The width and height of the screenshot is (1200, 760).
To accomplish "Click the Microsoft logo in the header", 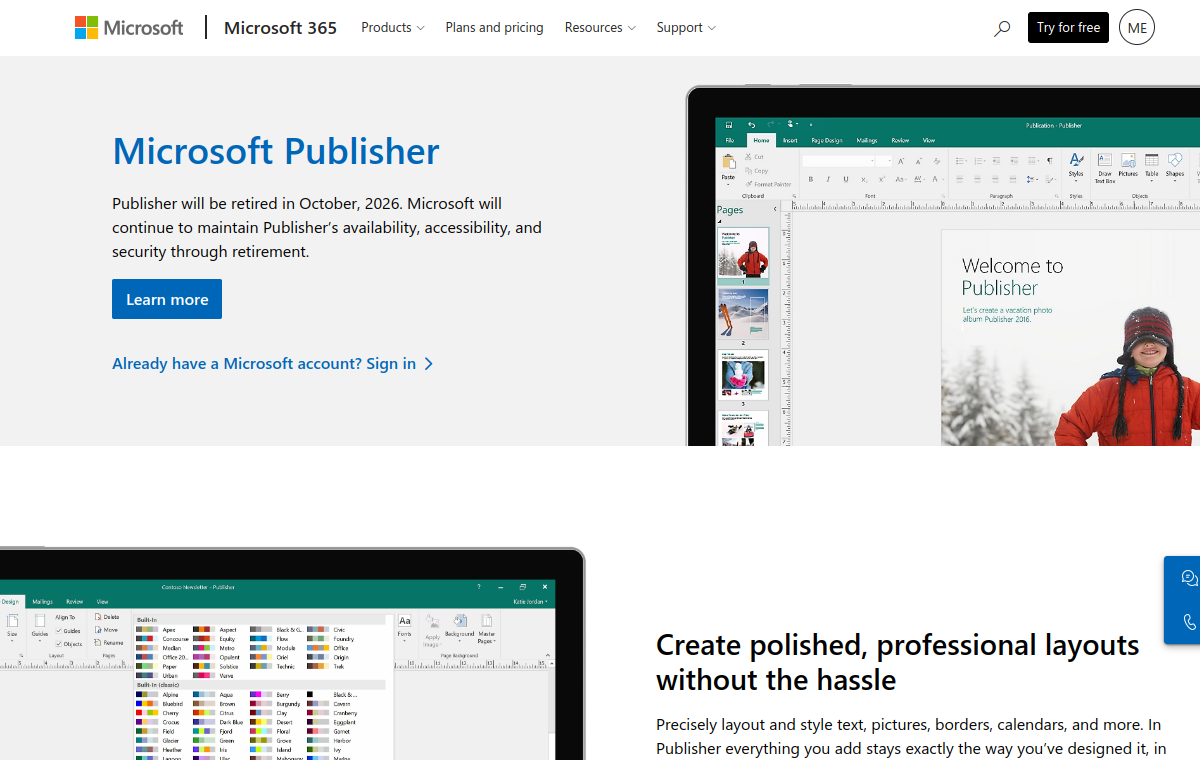I will [129, 27].
